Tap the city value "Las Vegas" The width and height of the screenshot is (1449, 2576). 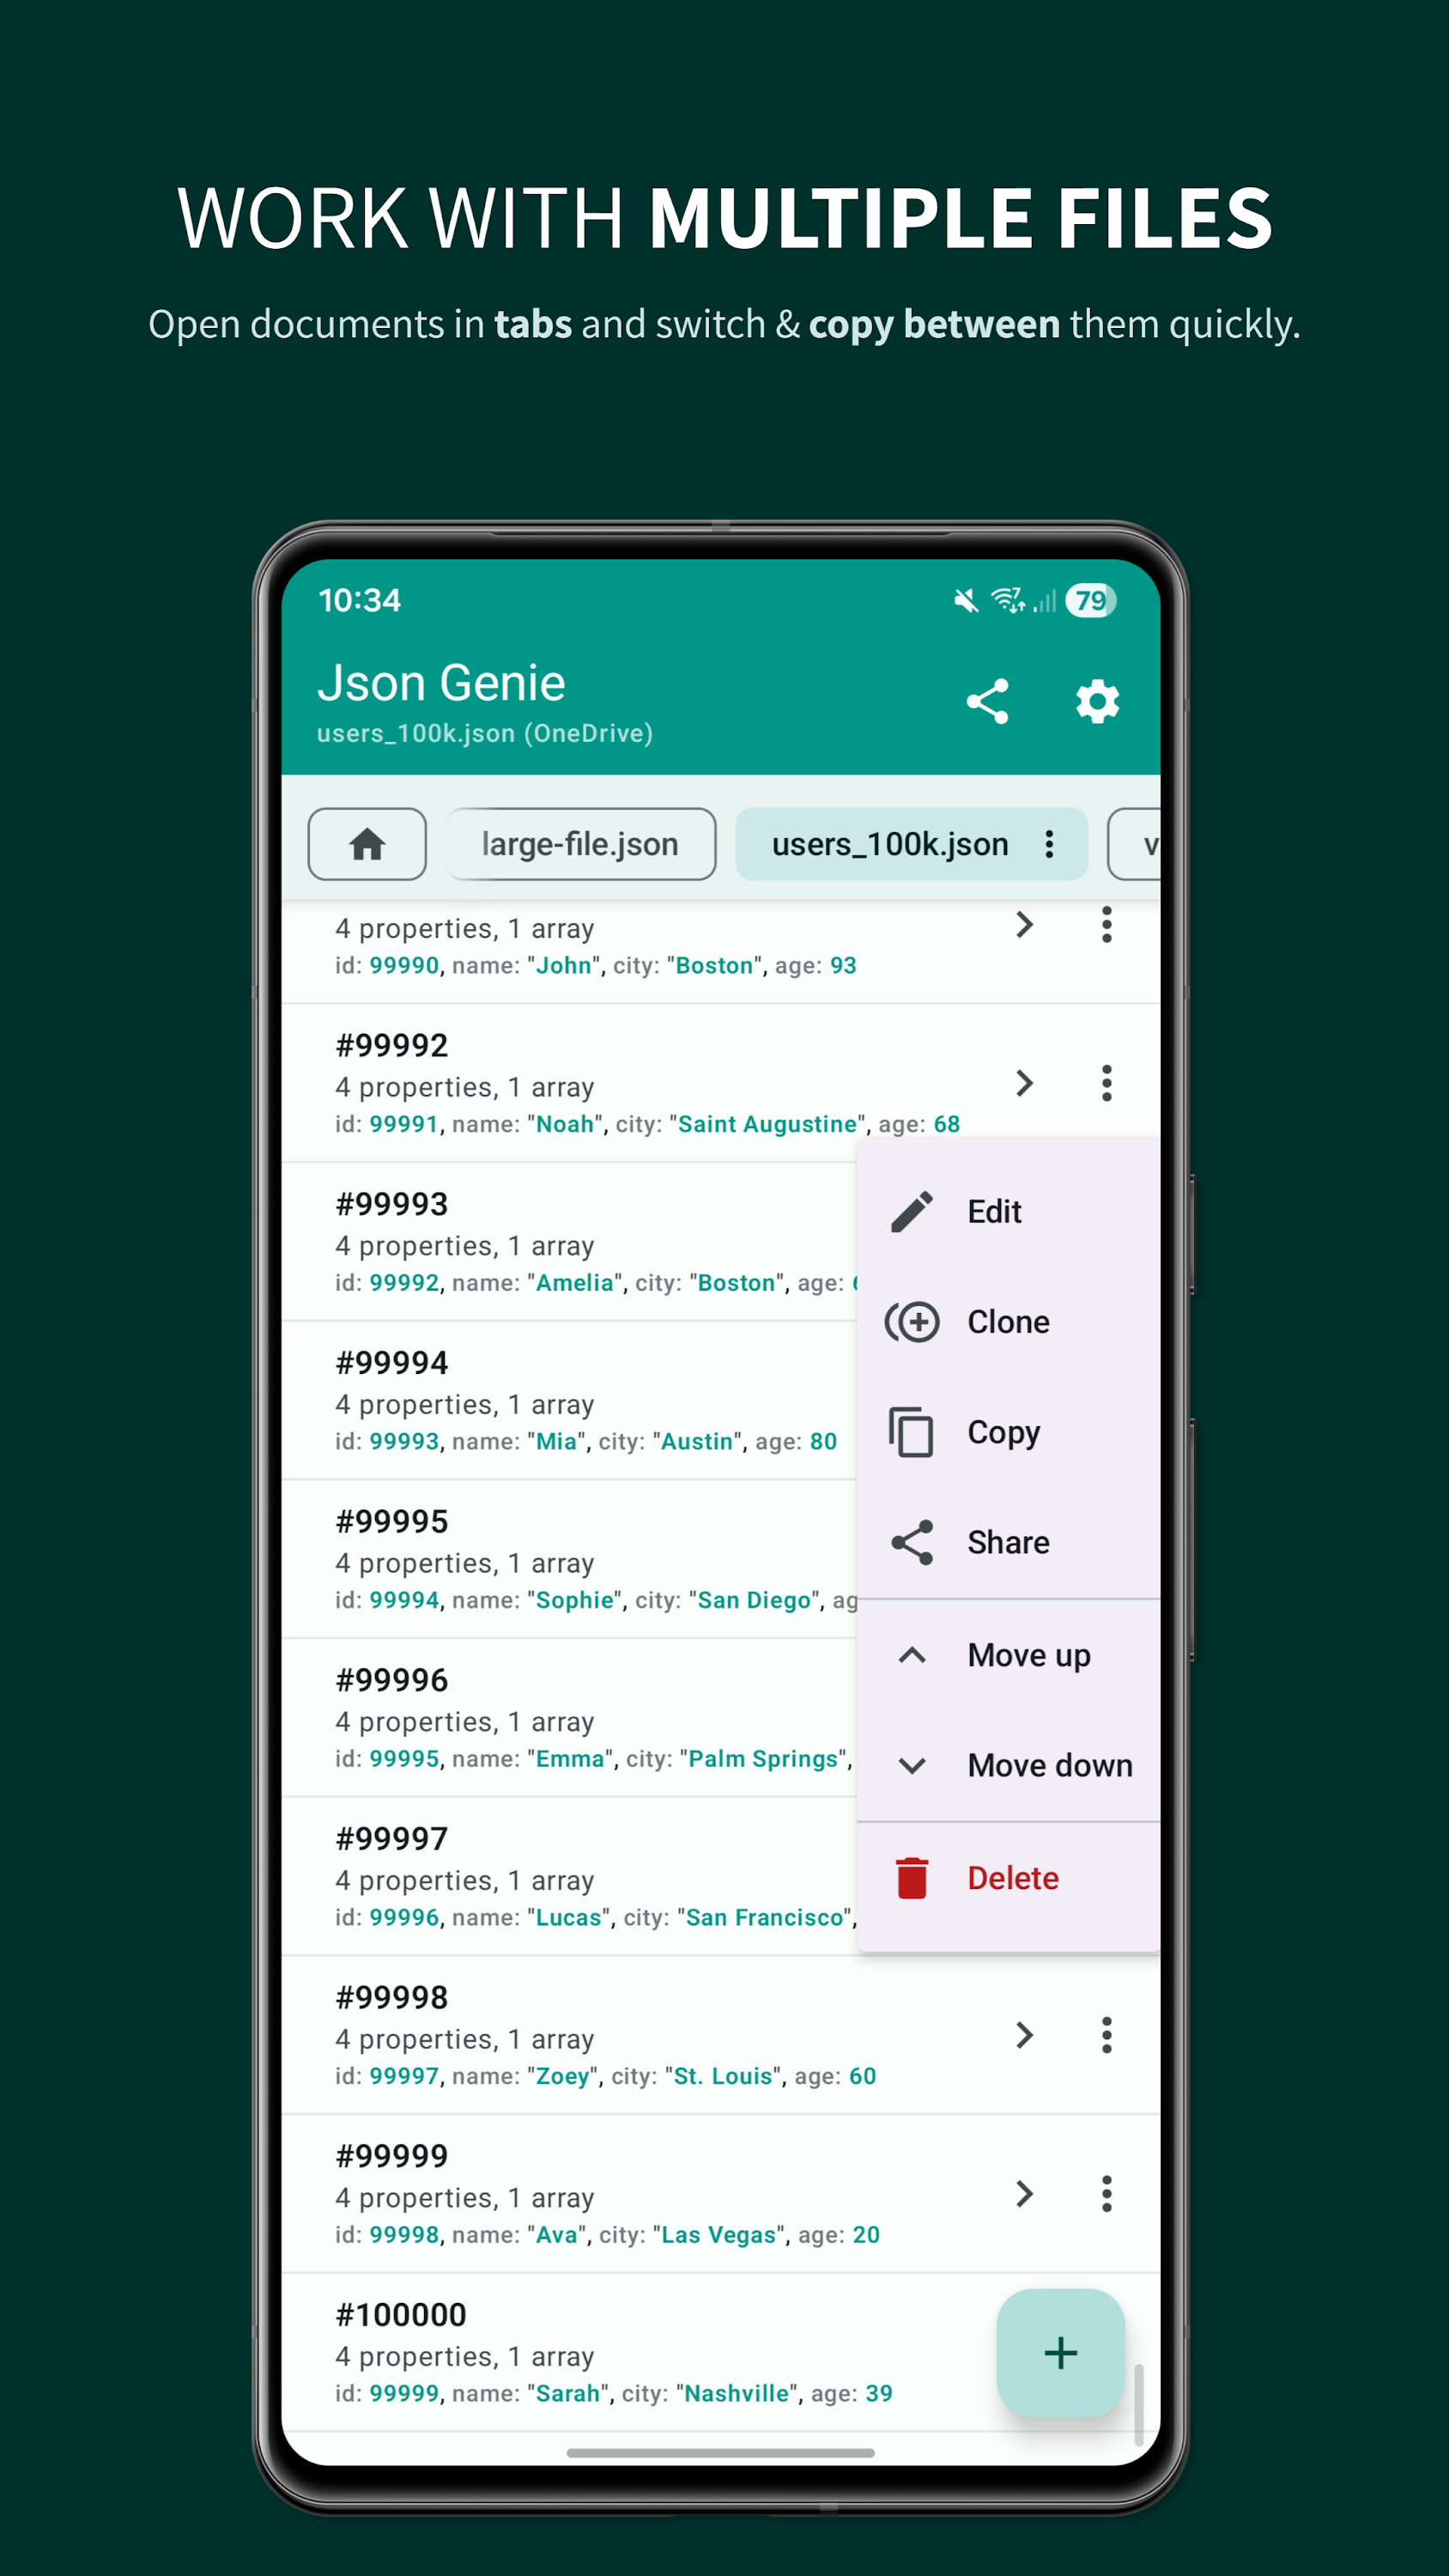718,2235
